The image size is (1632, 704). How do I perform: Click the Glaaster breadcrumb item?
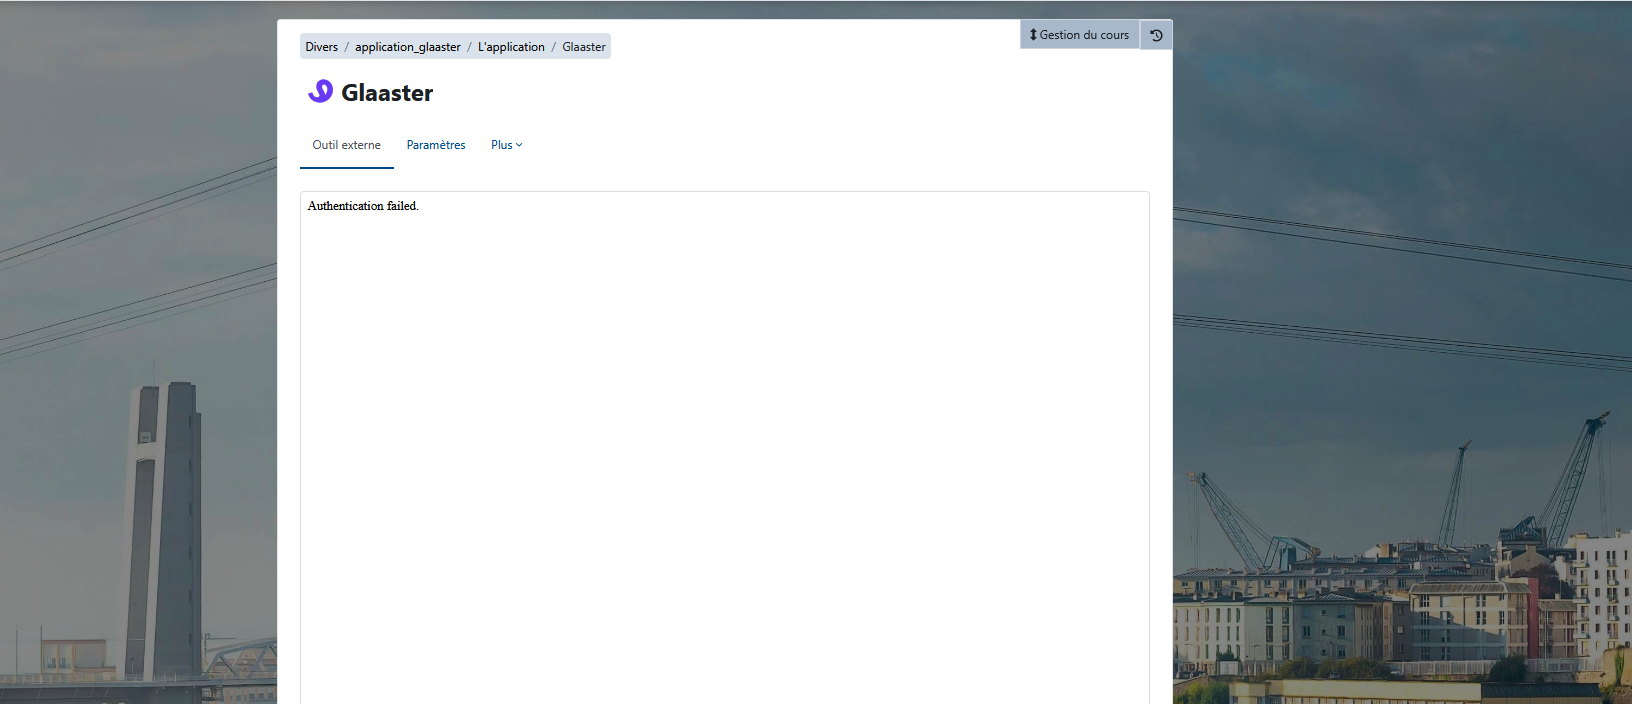(584, 47)
